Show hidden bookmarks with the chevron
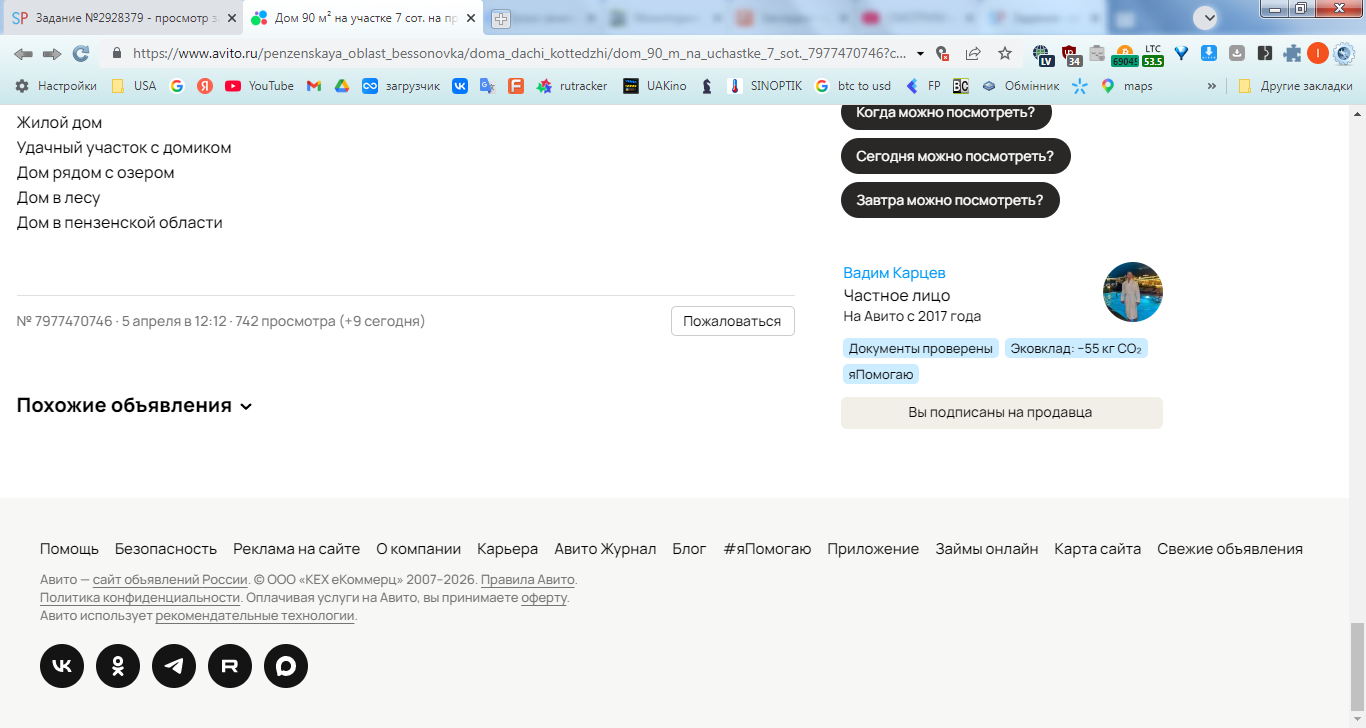 click(1212, 86)
